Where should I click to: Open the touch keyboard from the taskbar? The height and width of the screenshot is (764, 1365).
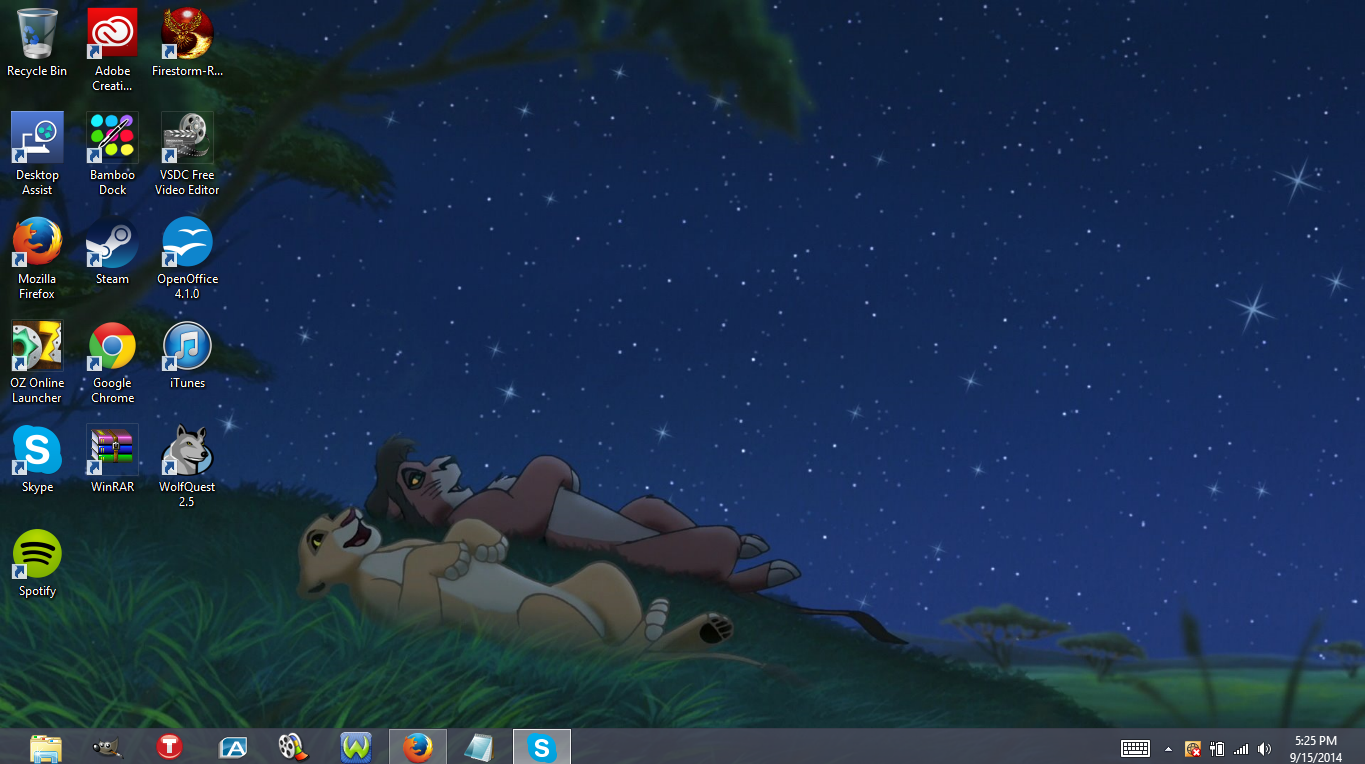click(1135, 748)
